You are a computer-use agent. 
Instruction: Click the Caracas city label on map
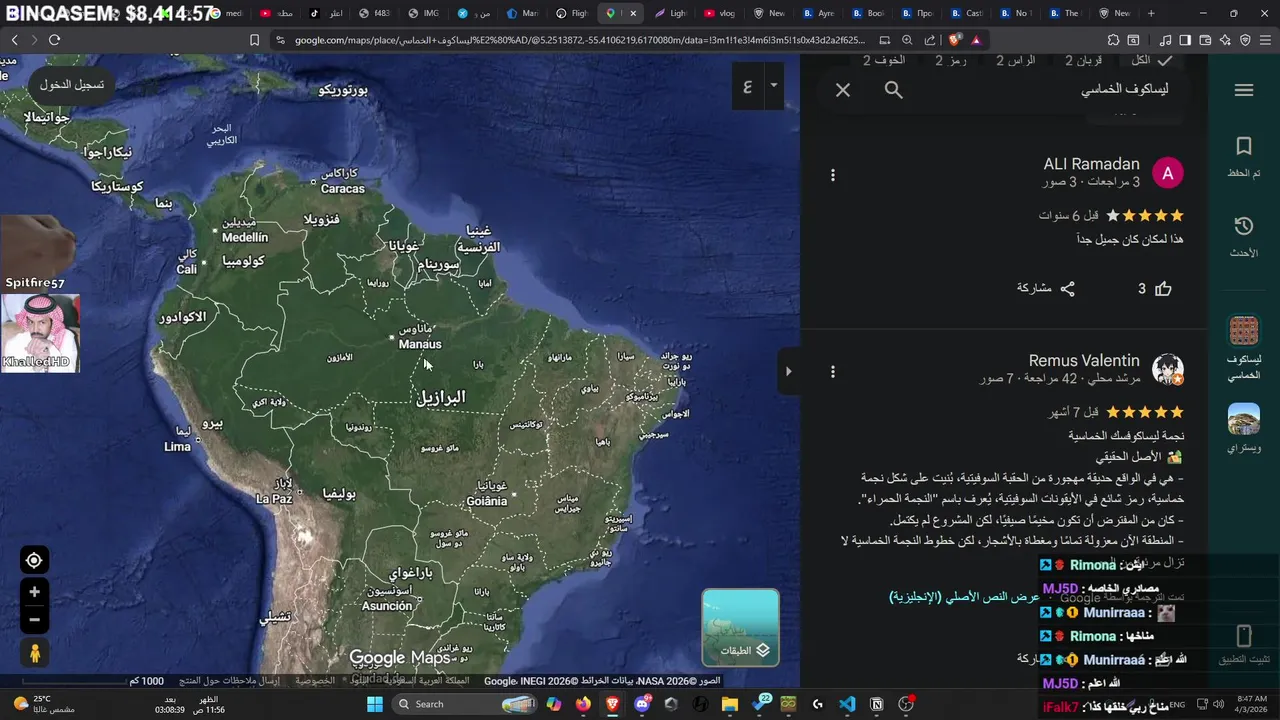pos(343,189)
